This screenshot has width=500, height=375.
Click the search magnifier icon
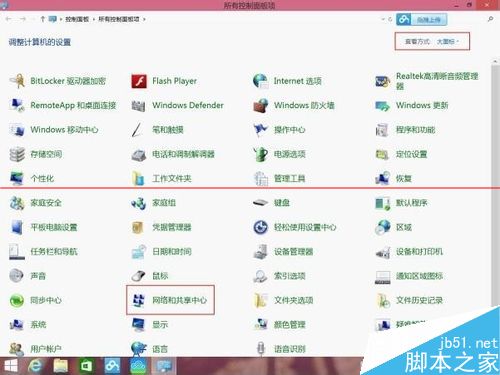[x=490, y=19]
